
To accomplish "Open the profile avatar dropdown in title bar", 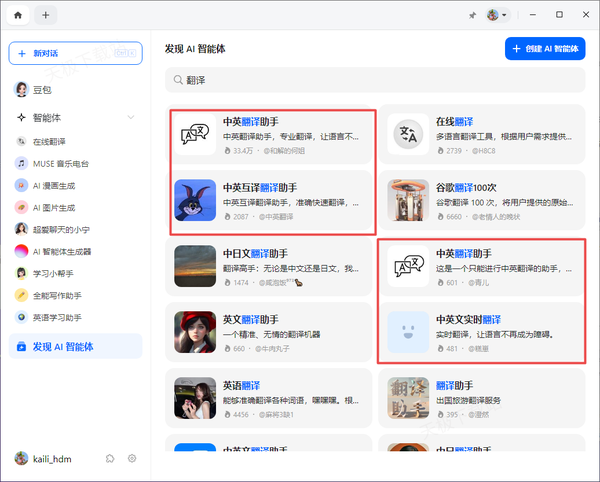I will tap(497, 15).
